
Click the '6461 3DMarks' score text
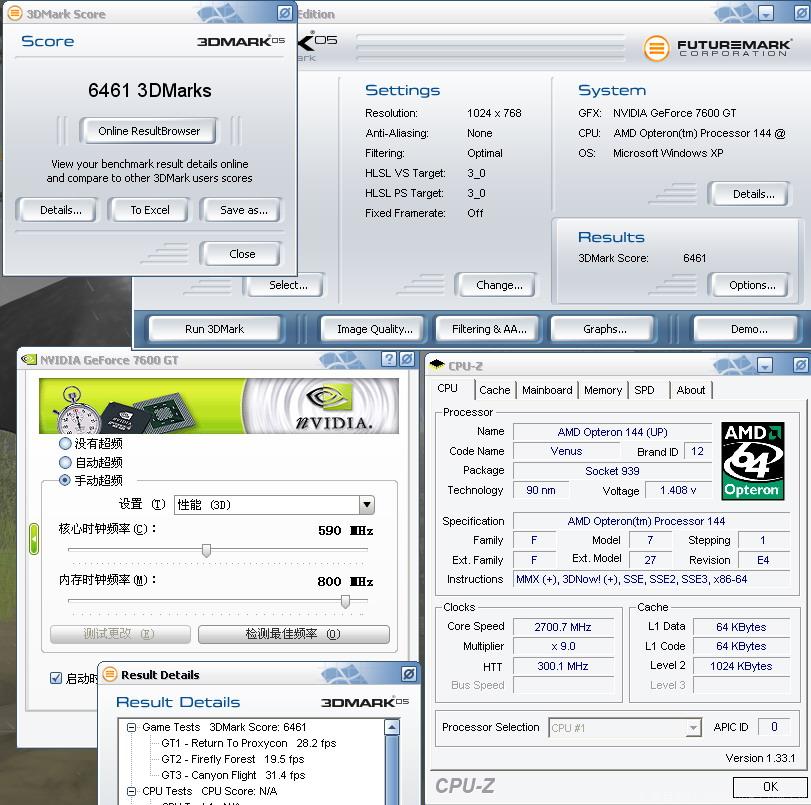(x=149, y=91)
